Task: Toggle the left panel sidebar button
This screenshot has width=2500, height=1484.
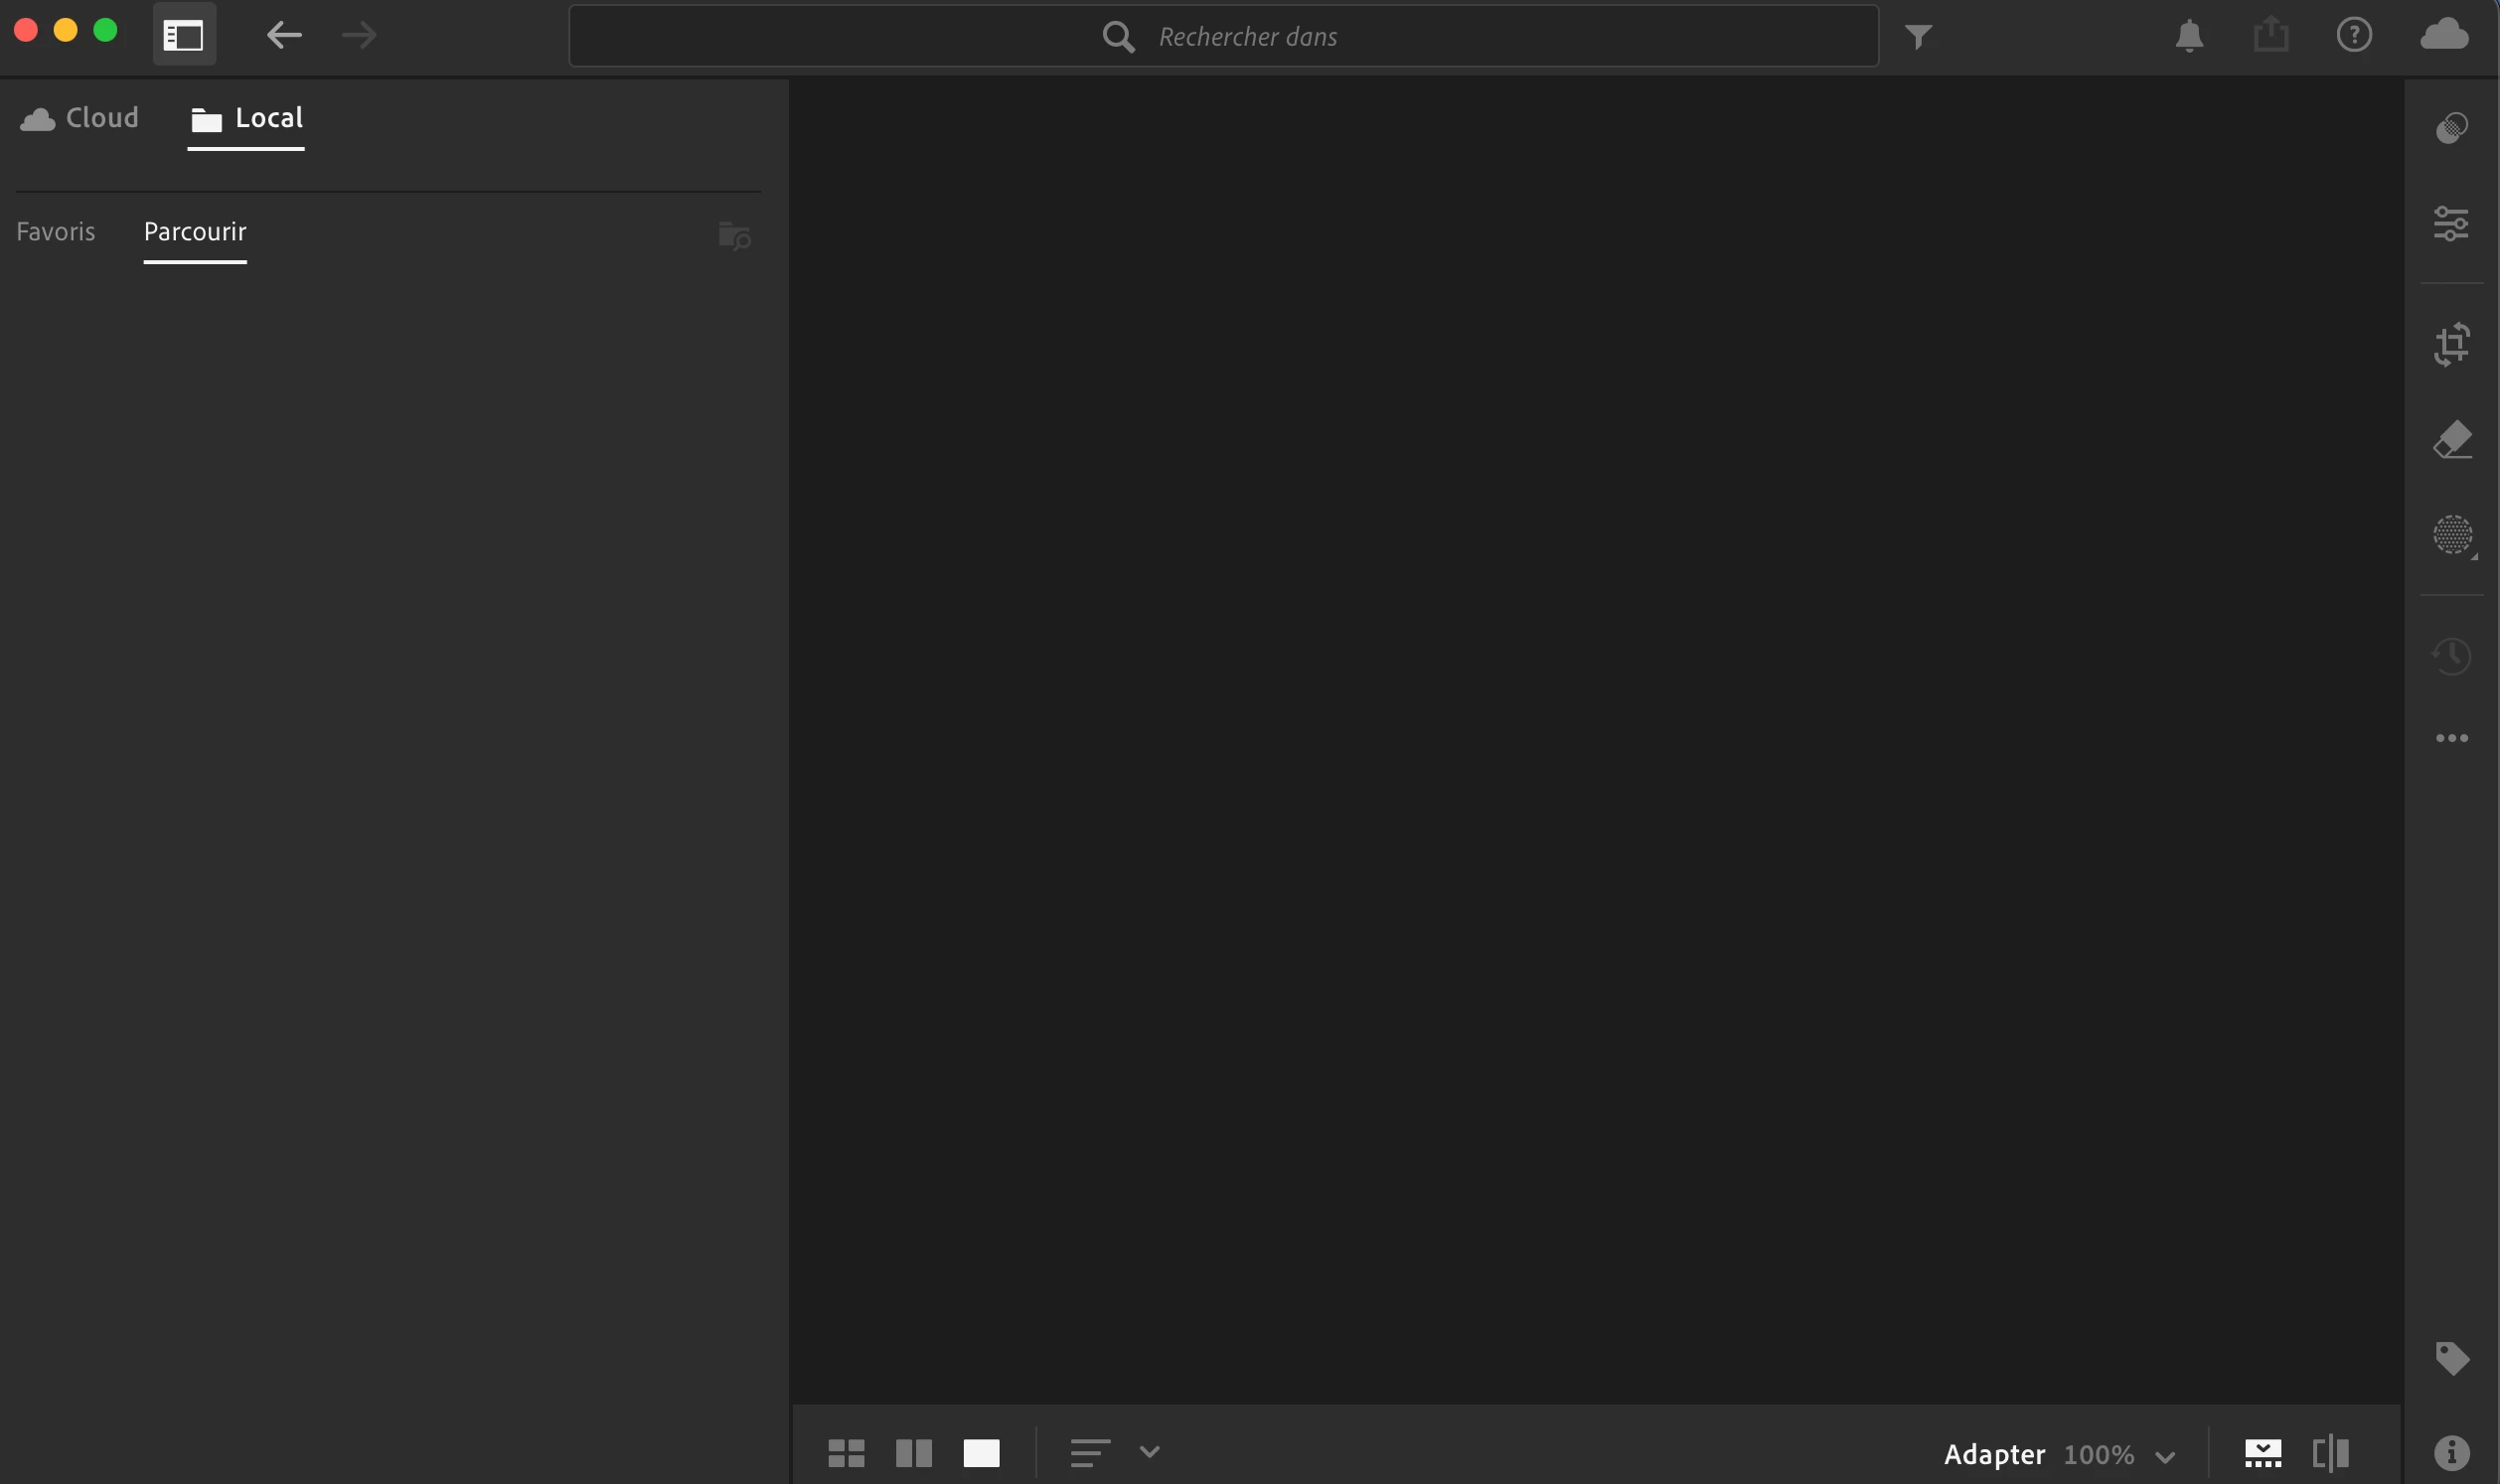Action: coord(184,36)
